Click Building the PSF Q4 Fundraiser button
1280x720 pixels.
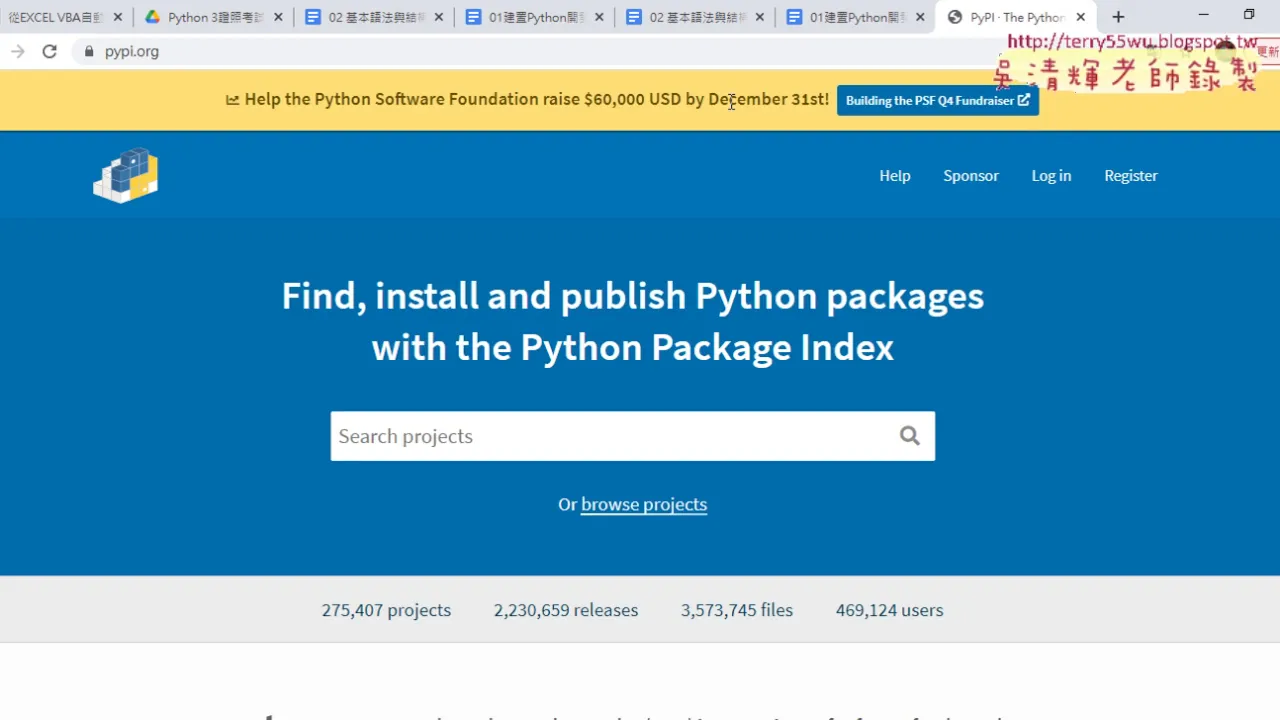tap(938, 100)
